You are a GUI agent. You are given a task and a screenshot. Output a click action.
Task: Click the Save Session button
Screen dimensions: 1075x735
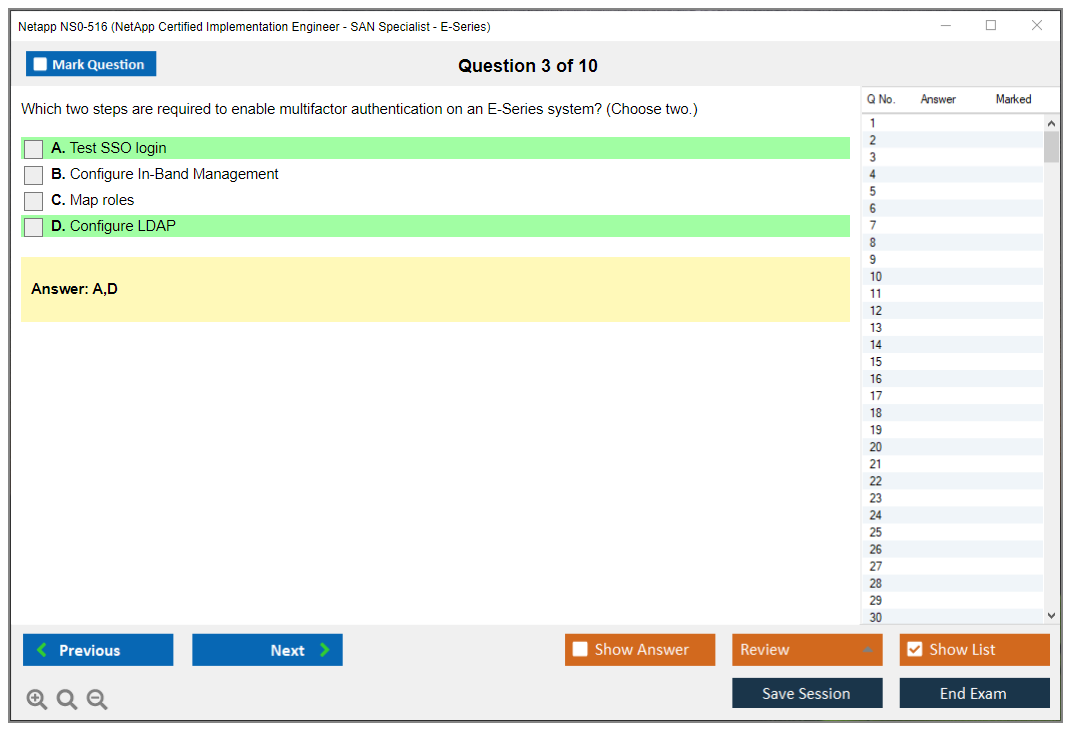coord(806,693)
